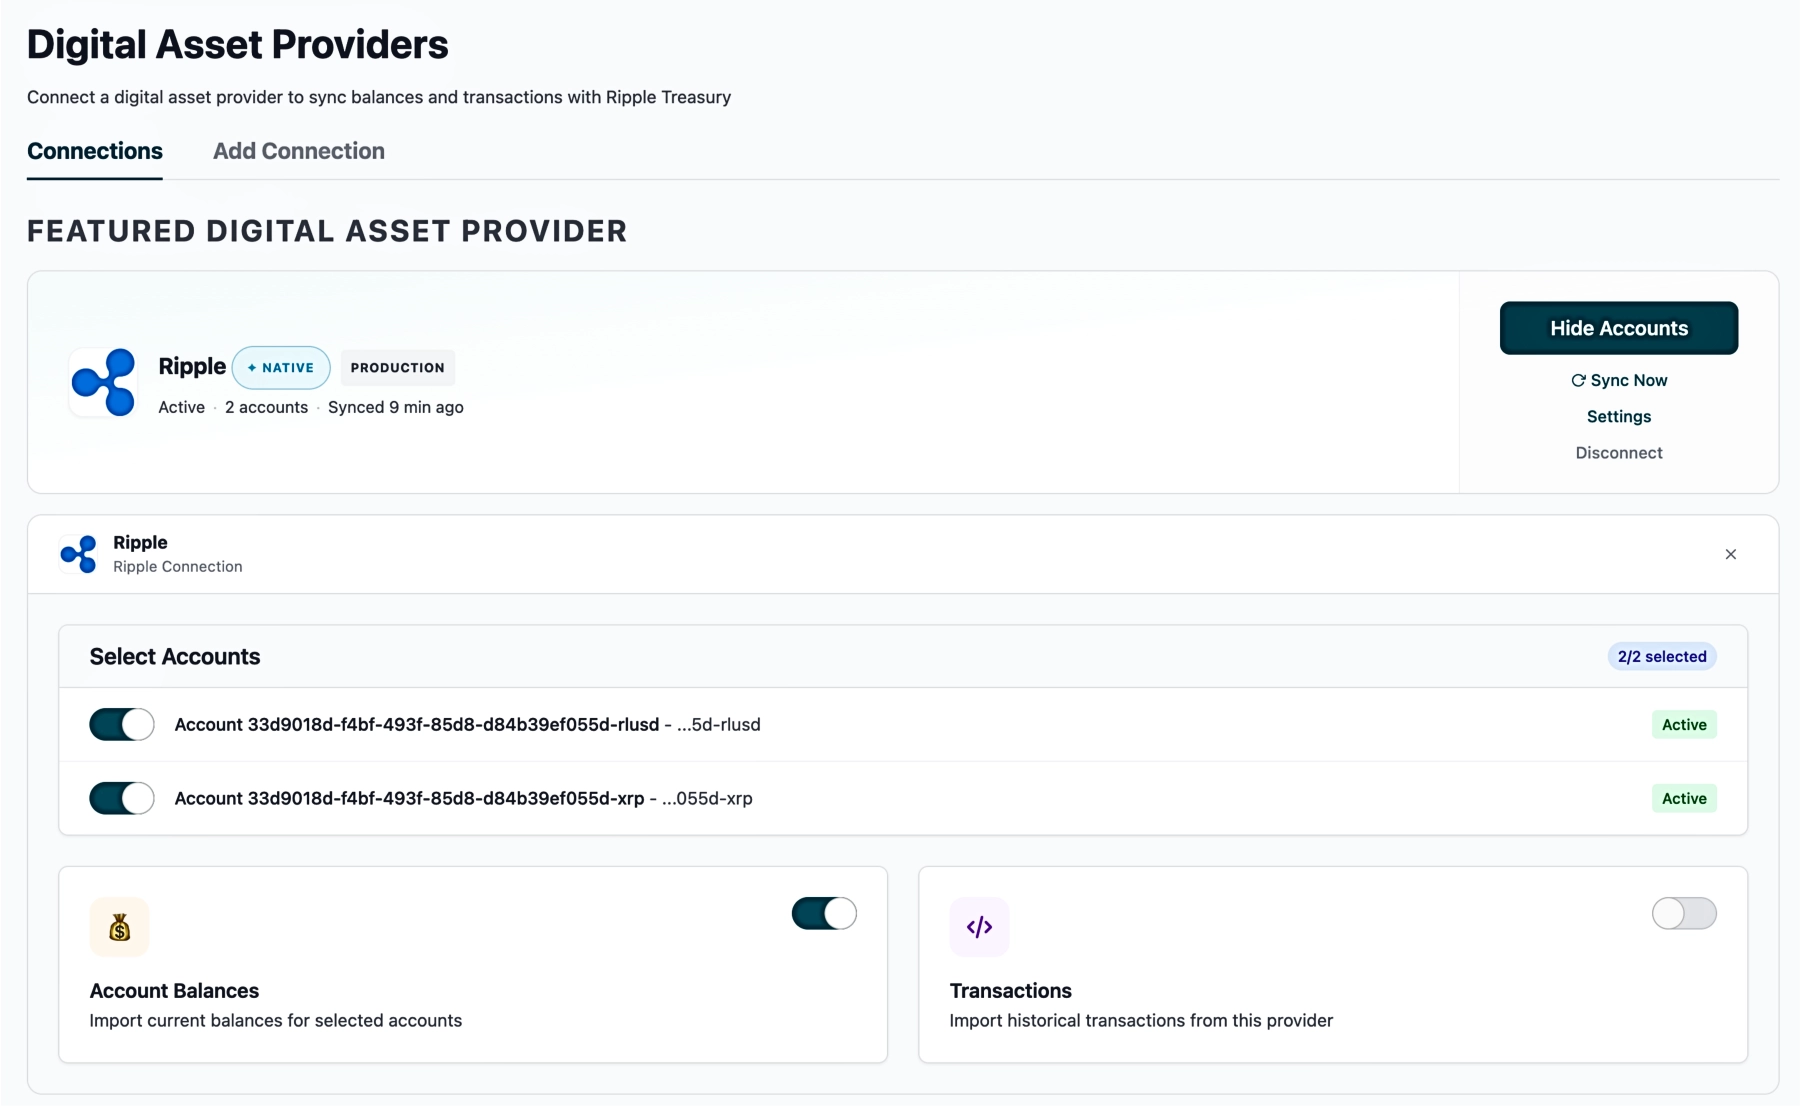
Task: Click Active status of xrp account
Action: coord(1684,798)
